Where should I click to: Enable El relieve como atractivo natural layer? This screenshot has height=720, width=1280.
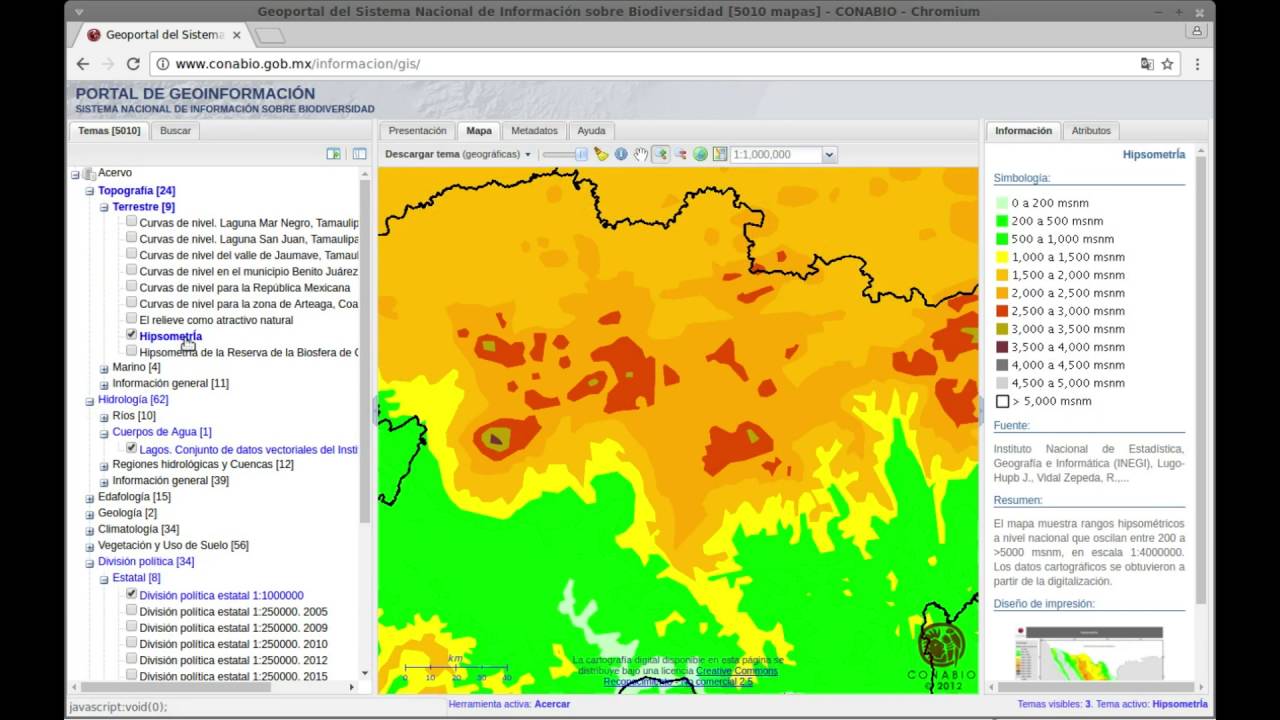132,319
